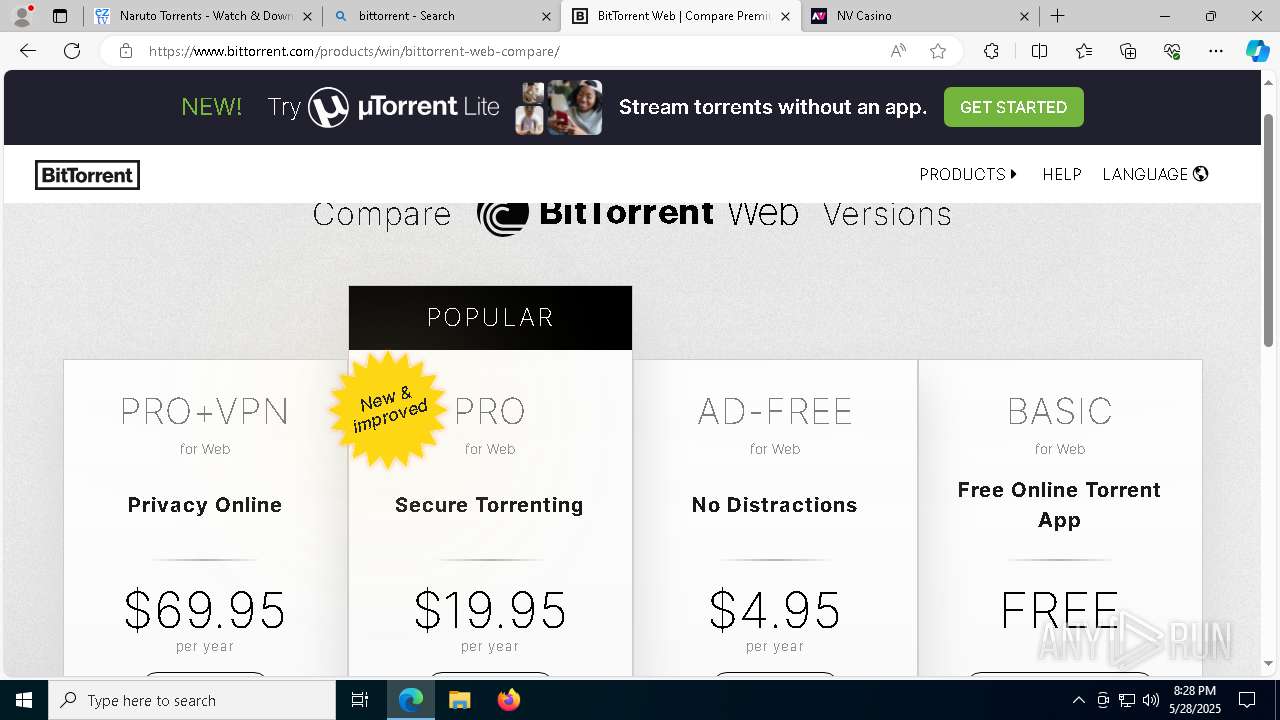
Task: Click the GET STARTED button
Action: [x=1013, y=107]
